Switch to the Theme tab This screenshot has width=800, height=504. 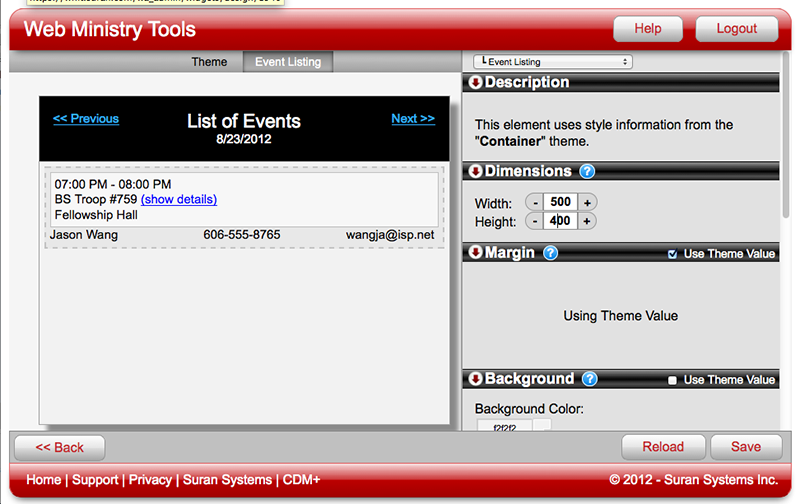point(209,62)
